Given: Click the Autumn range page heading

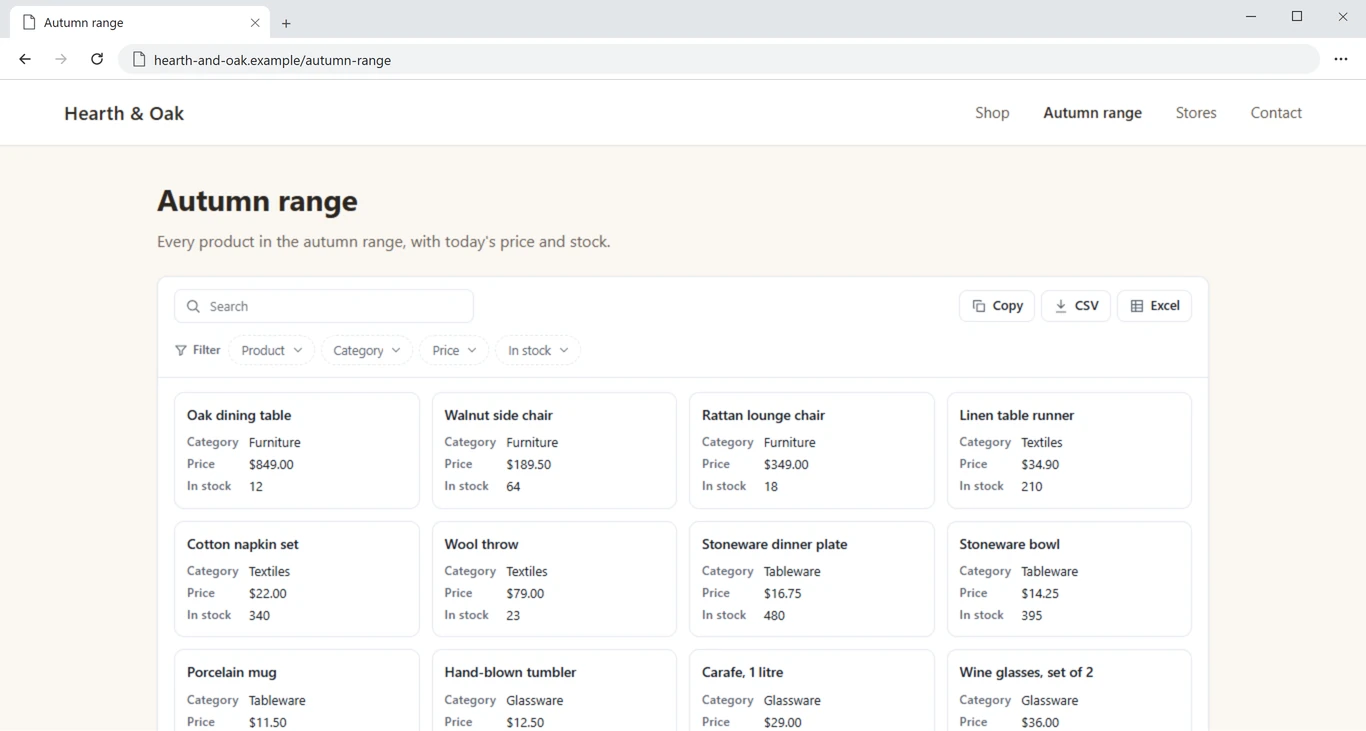Looking at the screenshot, I should [x=257, y=201].
